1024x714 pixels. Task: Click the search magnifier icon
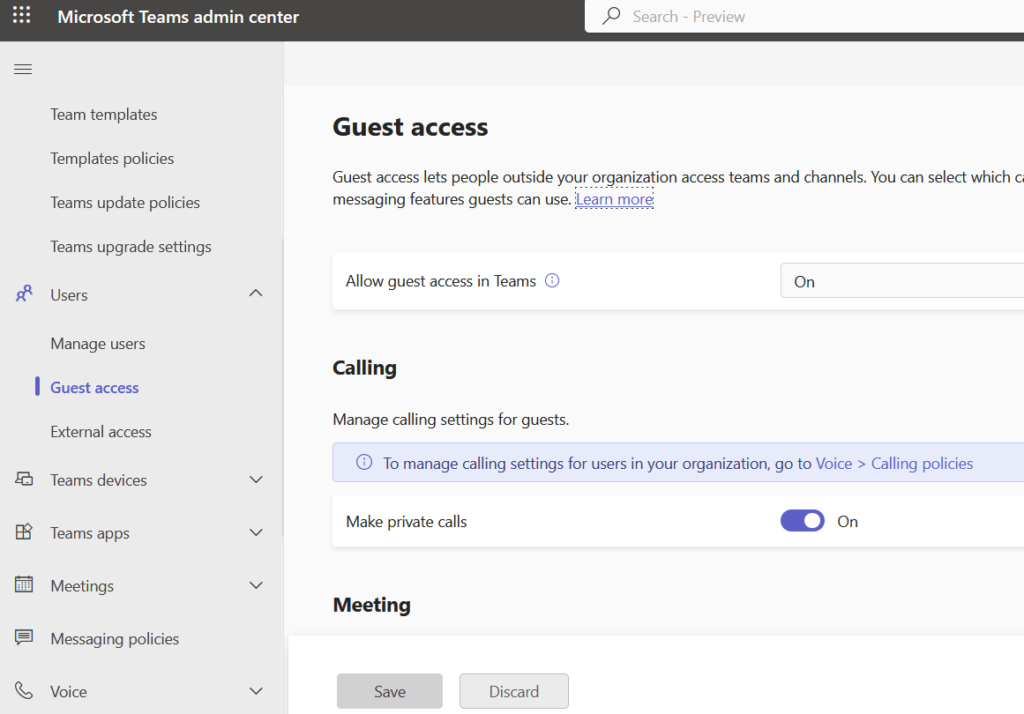click(611, 16)
